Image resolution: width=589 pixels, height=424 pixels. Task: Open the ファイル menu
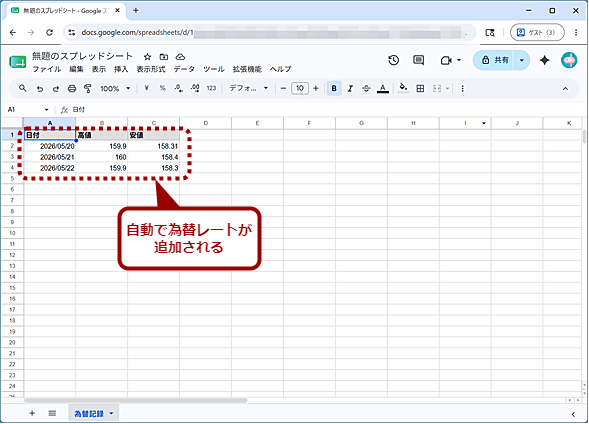[x=47, y=69]
